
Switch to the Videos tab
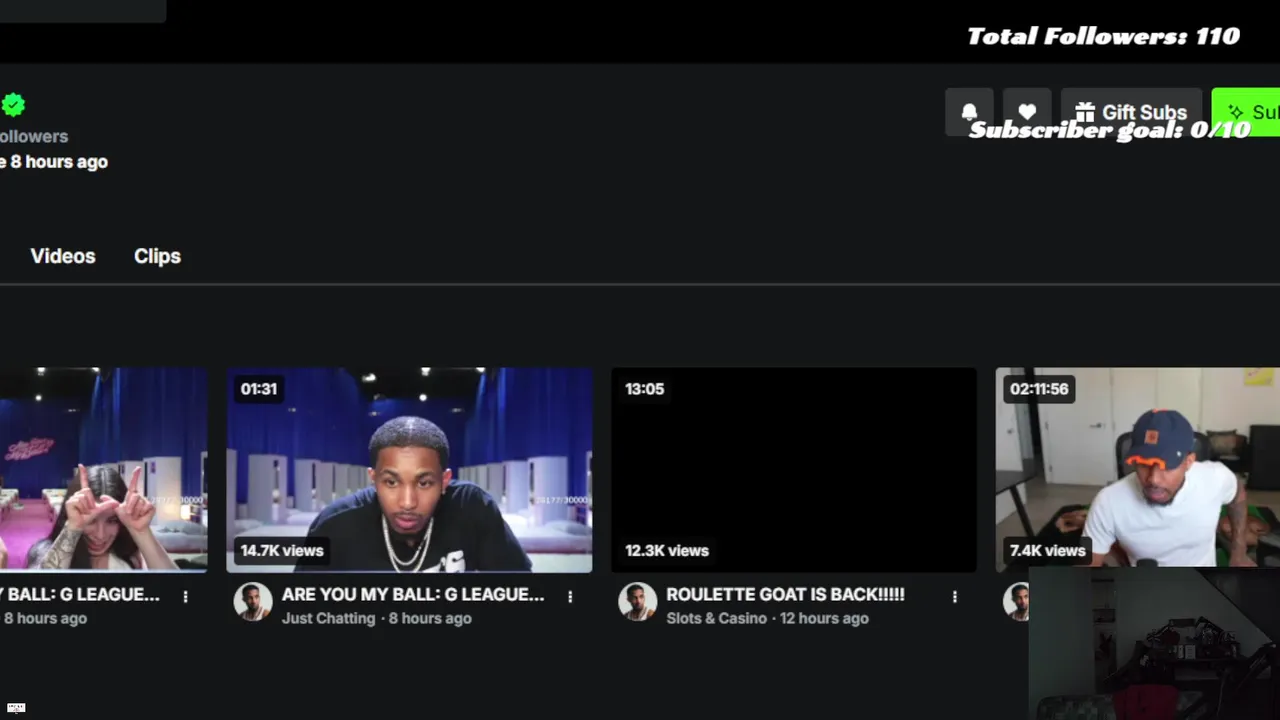(63, 256)
